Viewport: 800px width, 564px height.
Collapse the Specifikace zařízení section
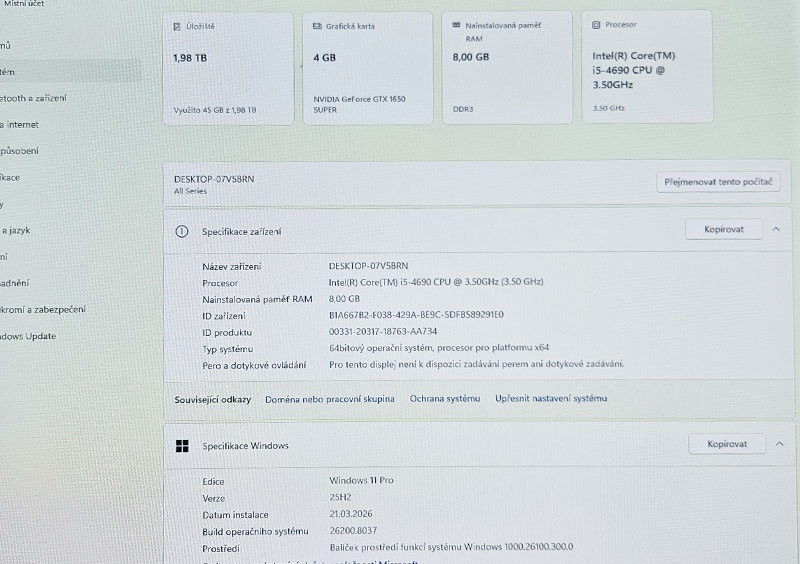[x=776, y=229]
